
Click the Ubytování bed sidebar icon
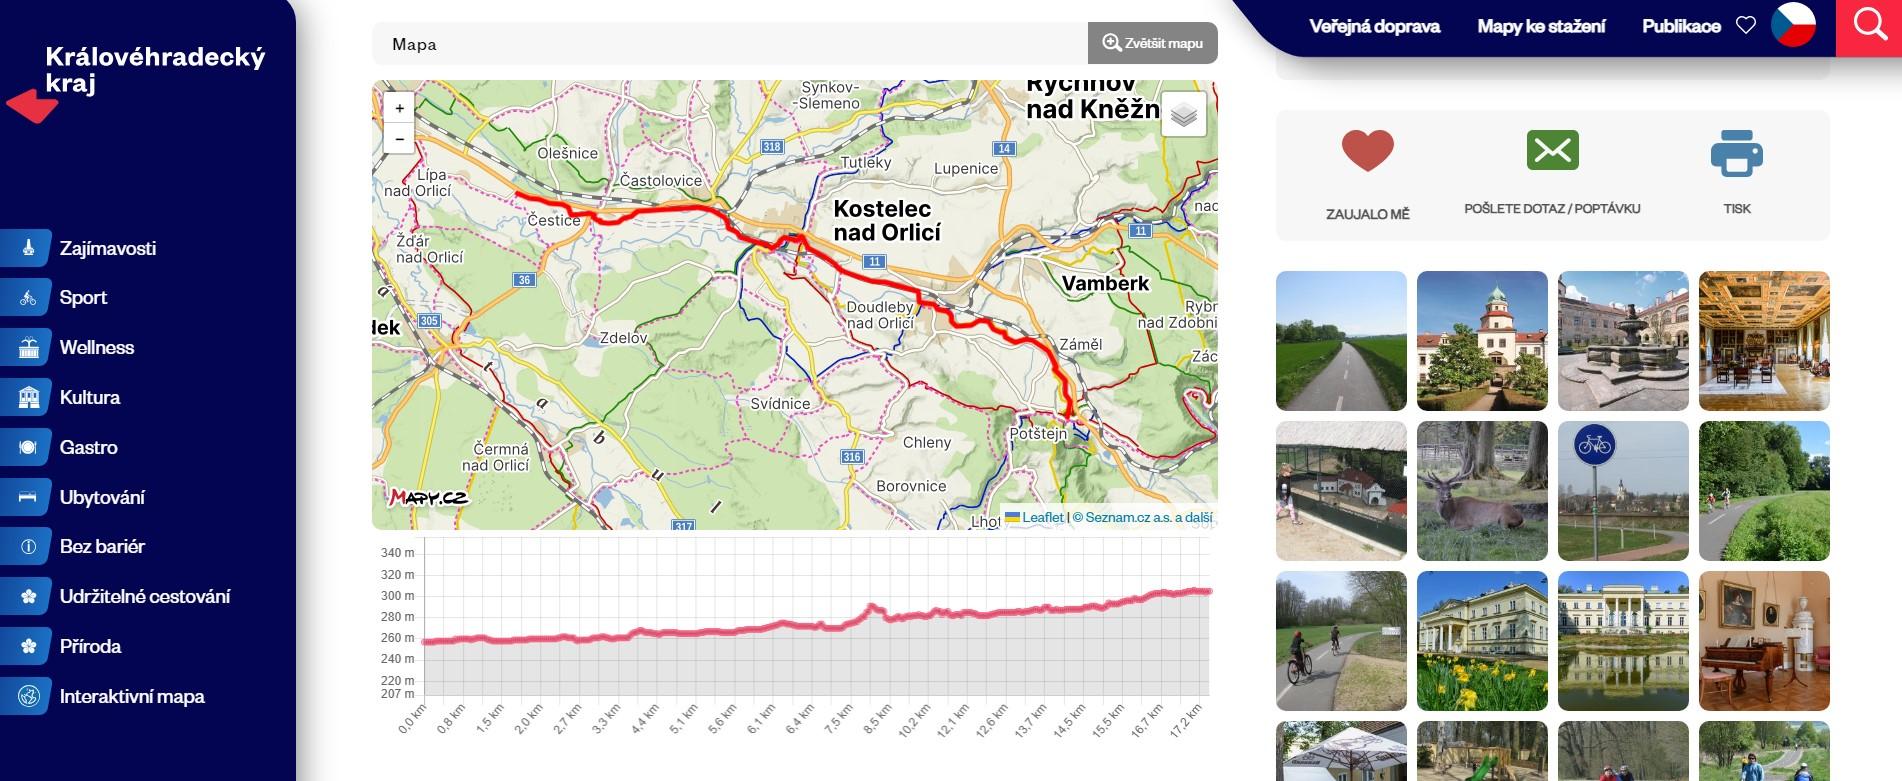[x=27, y=497]
